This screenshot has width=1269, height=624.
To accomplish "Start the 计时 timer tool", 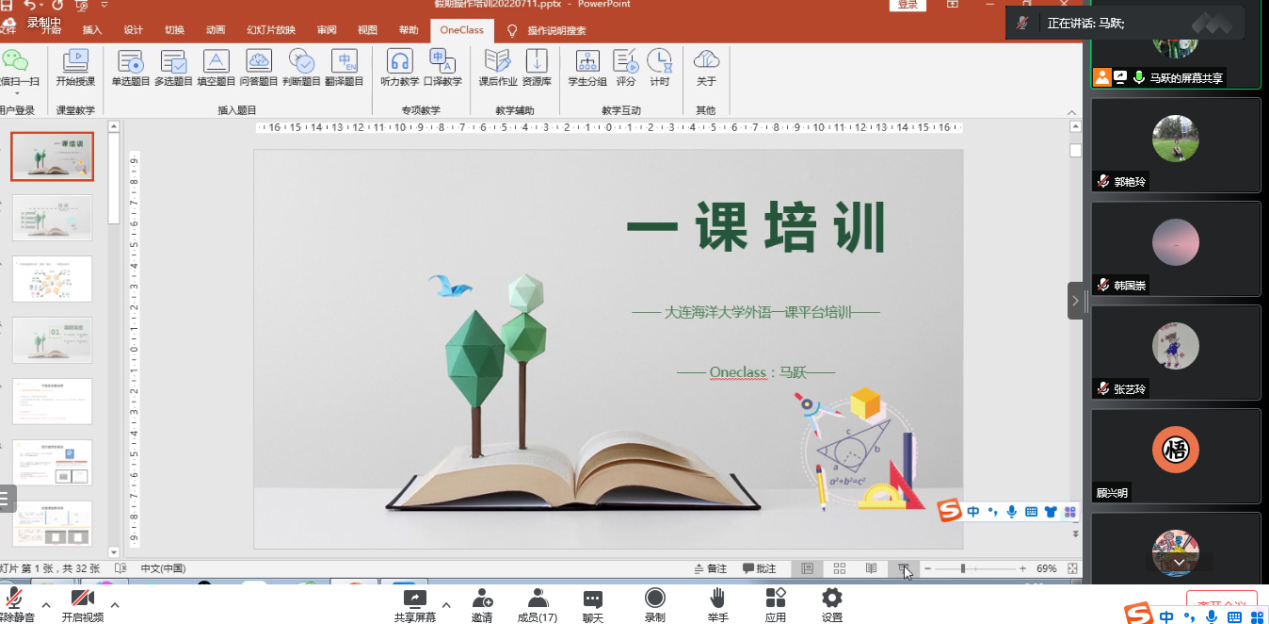I will pyautogui.click(x=659, y=66).
